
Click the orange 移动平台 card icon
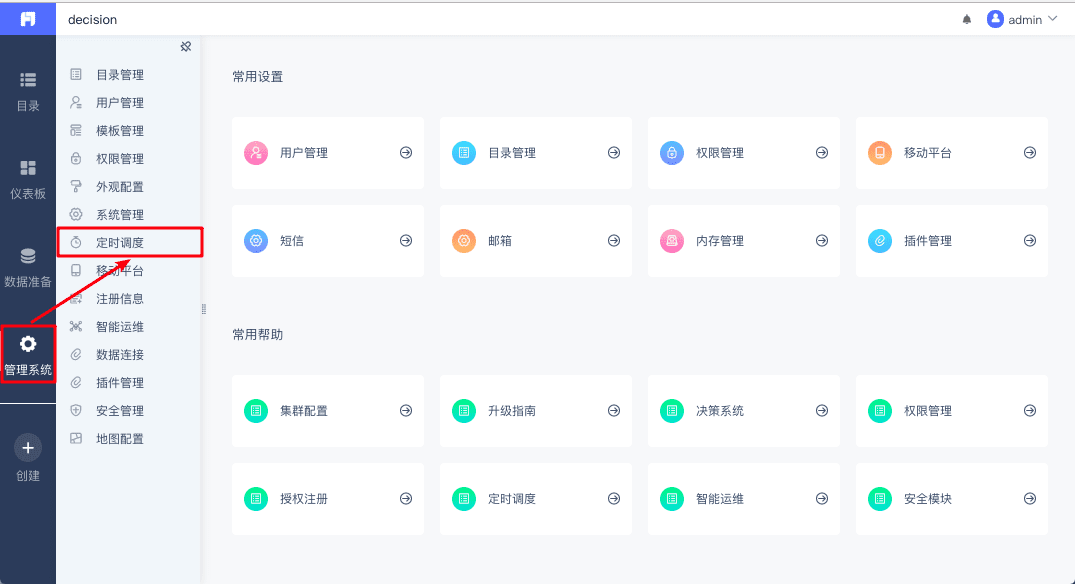[x=880, y=153]
